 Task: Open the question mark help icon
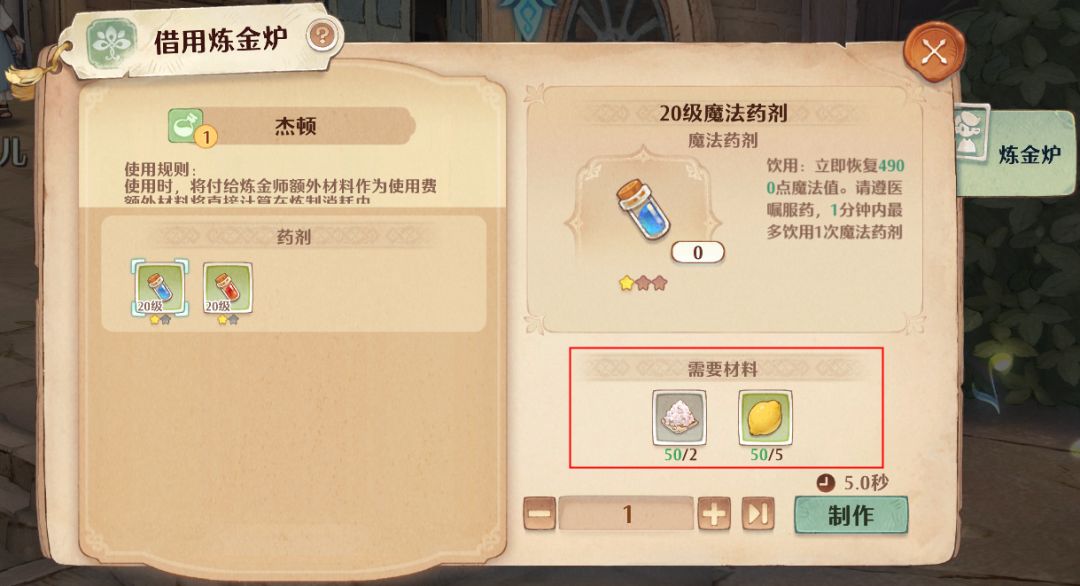point(322,35)
